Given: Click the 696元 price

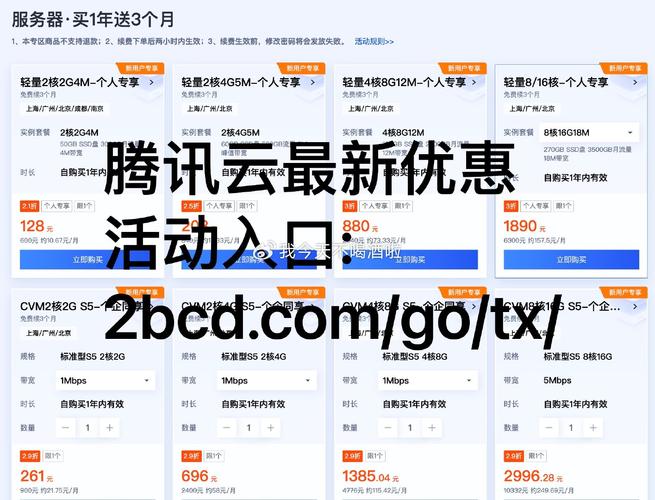Looking at the screenshot, I should tap(199, 476).
